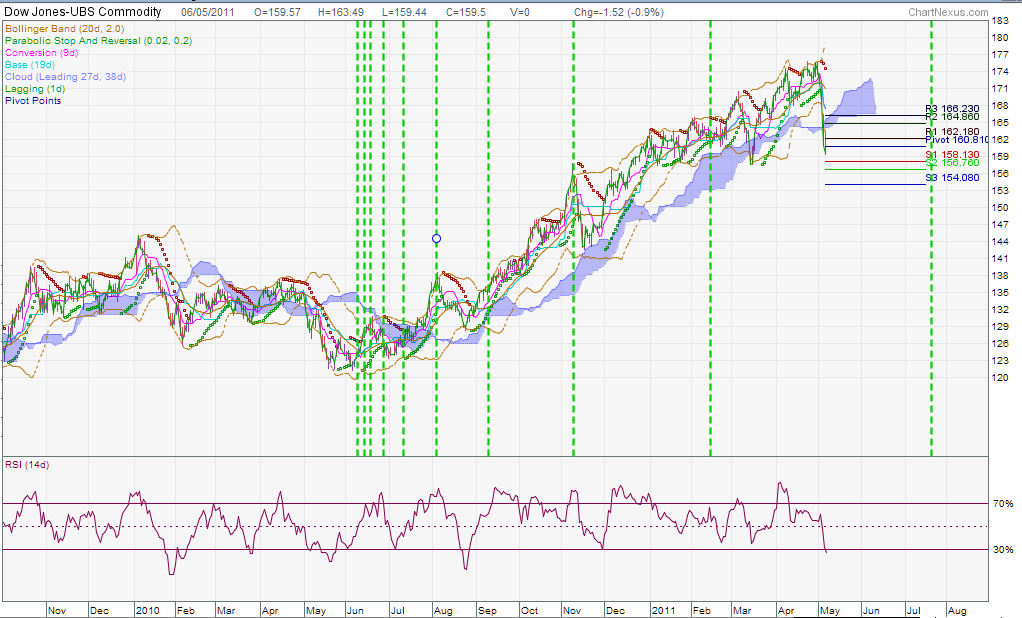Image resolution: width=1022 pixels, height=618 pixels.
Task: Click the Conversion (9d) legend label
Action: [42, 53]
